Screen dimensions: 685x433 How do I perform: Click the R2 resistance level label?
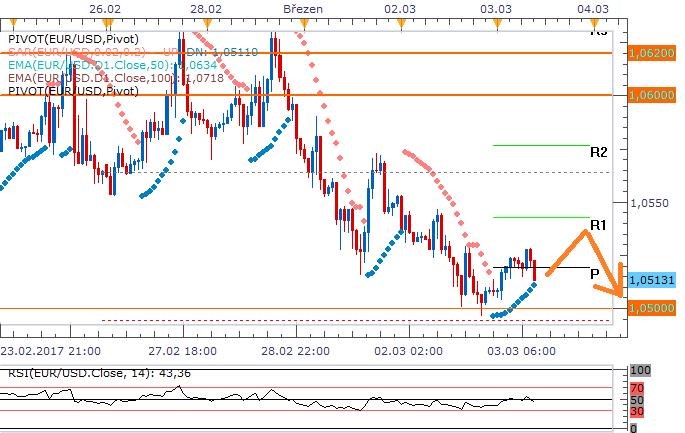pyautogui.click(x=600, y=153)
